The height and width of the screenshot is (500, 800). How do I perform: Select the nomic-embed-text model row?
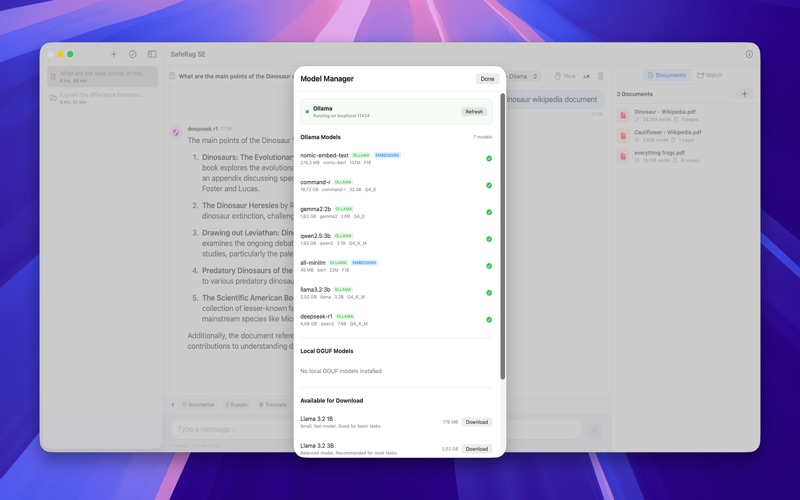(396, 159)
